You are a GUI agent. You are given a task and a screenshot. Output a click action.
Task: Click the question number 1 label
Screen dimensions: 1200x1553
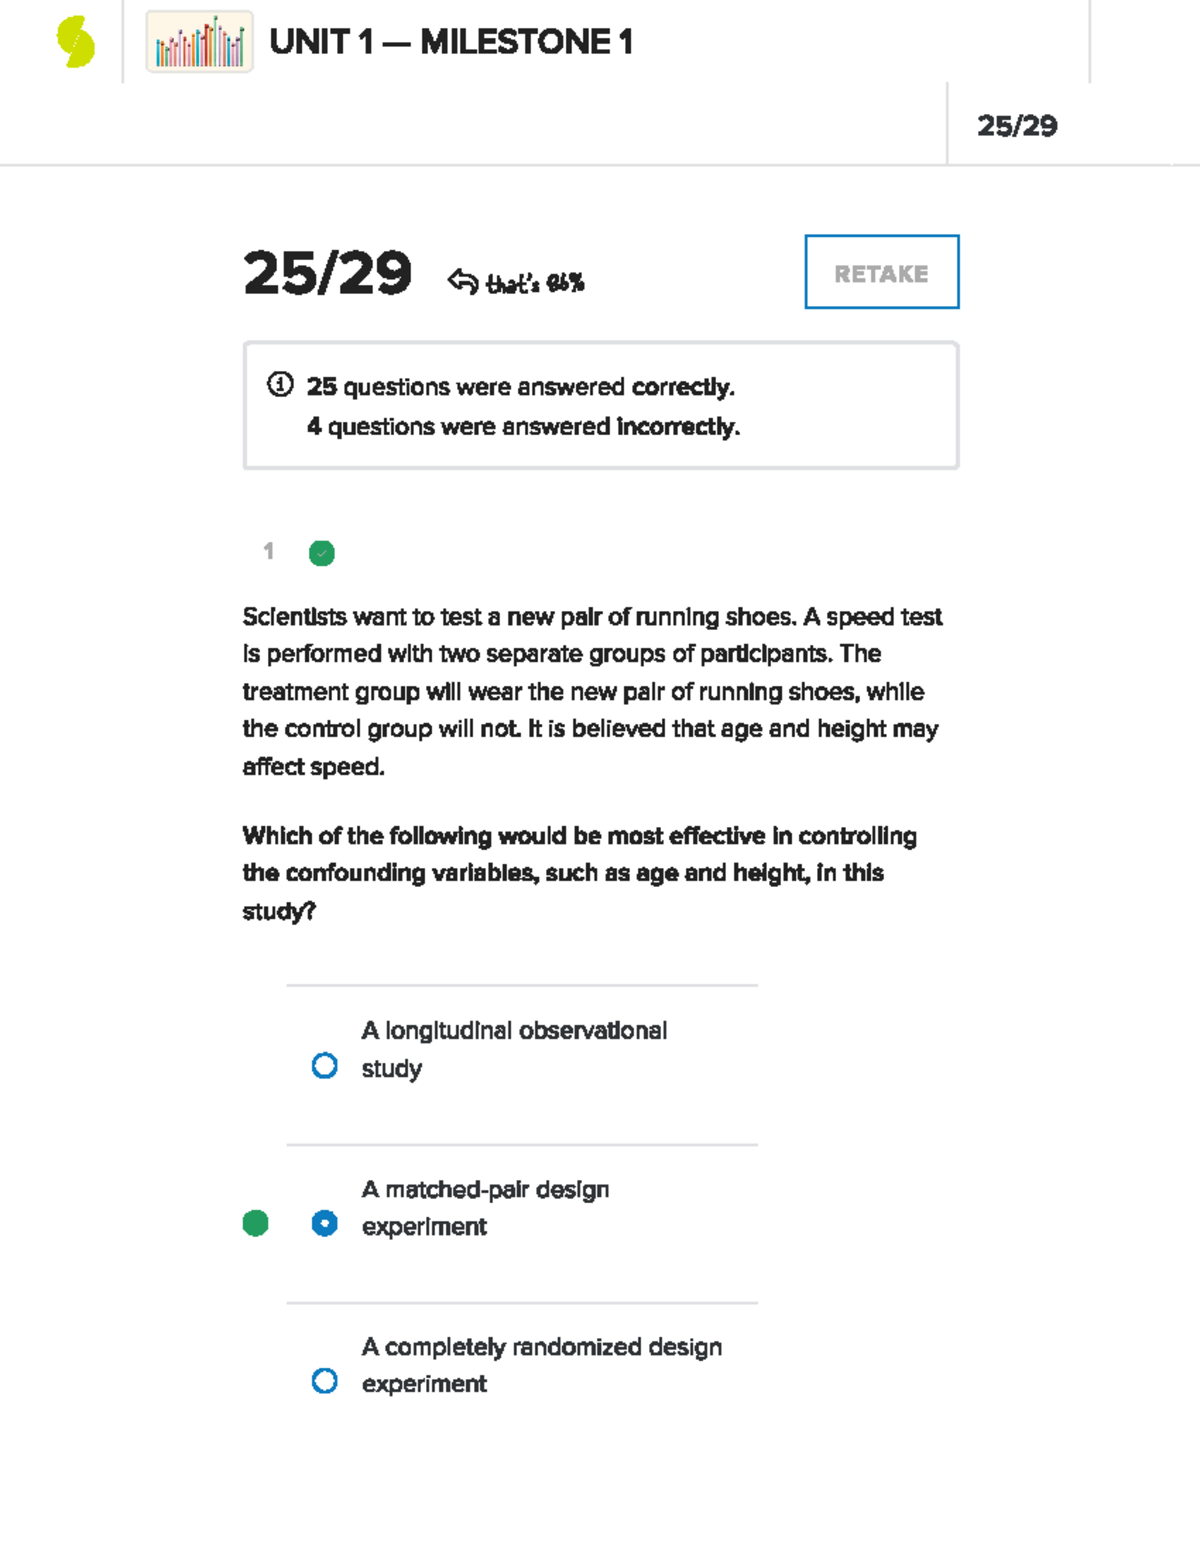[x=268, y=551]
